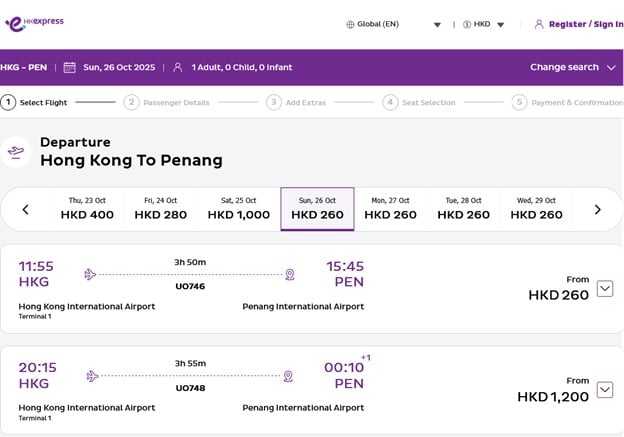Screen dimensions: 624x437
Task: Click the From HKD 260 price
Action: (558, 289)
